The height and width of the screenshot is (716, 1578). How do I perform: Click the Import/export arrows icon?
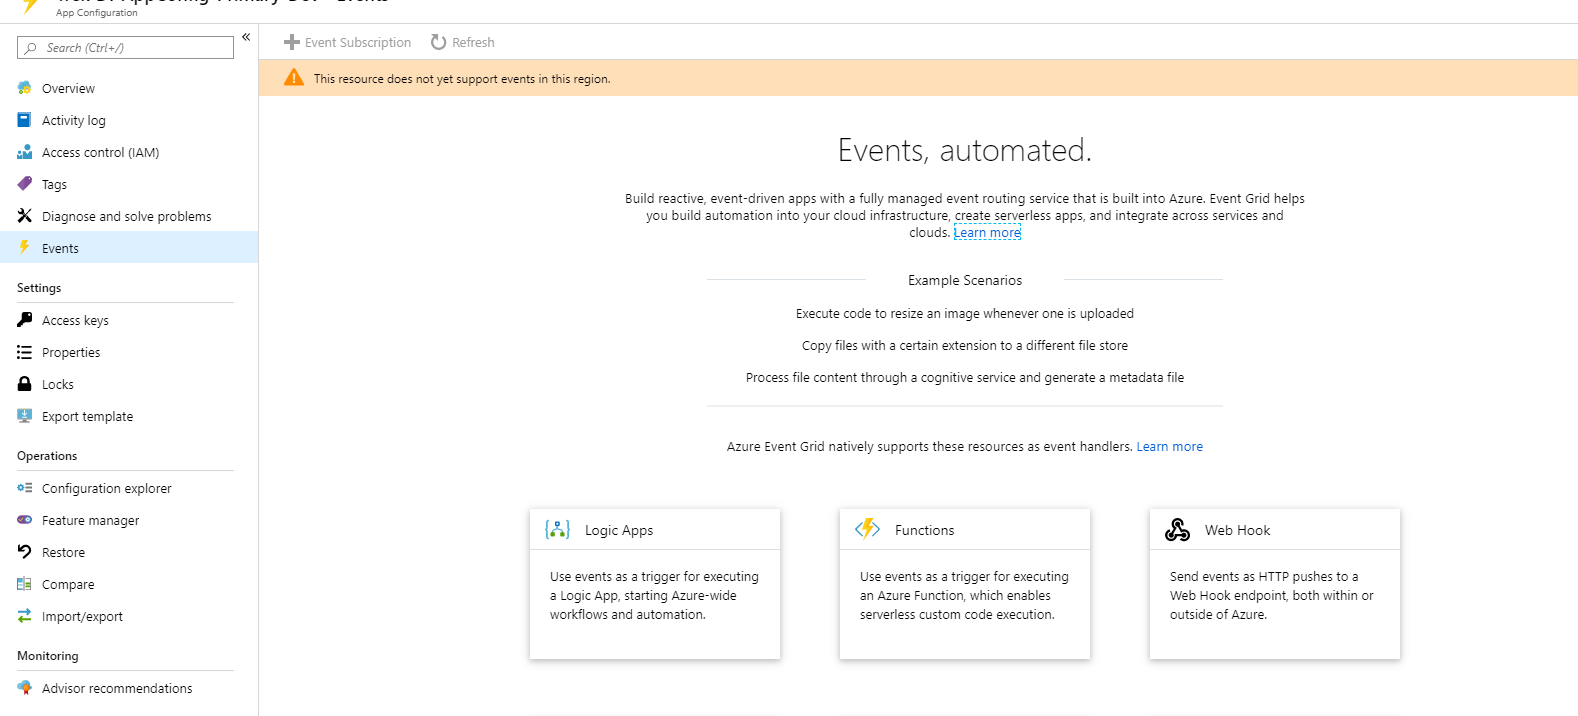click(25, 616)
